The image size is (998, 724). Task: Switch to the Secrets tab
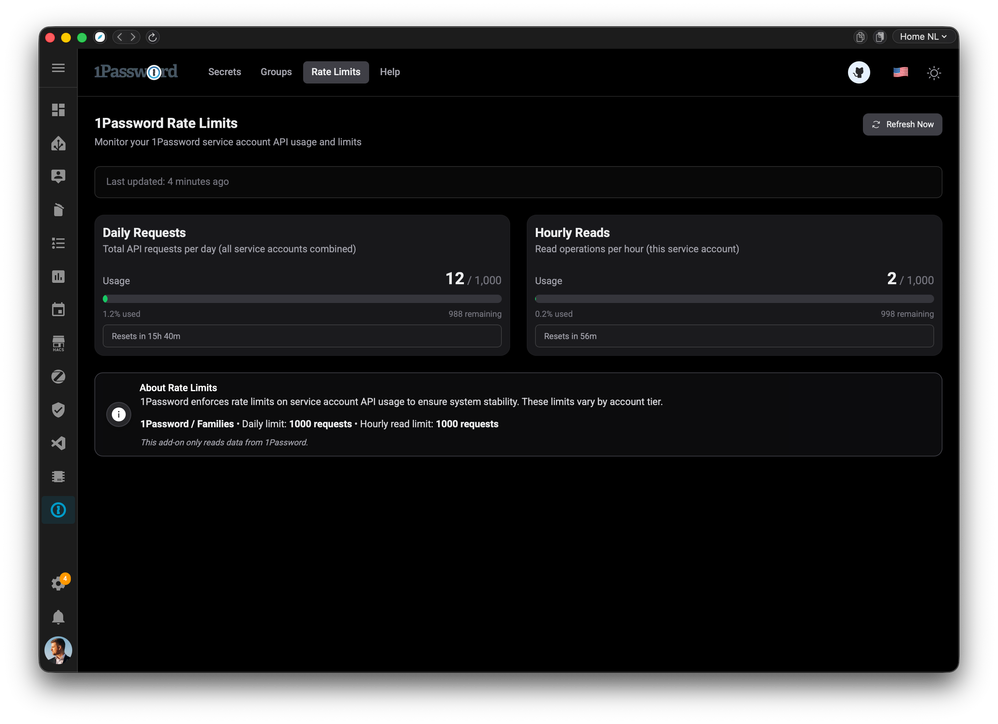224,72
